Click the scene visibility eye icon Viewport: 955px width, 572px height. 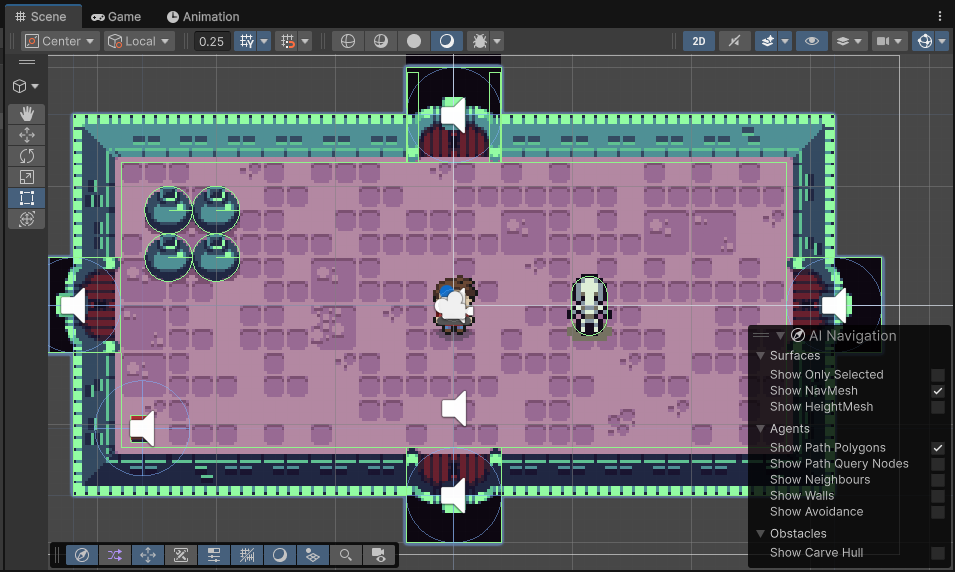811,41
